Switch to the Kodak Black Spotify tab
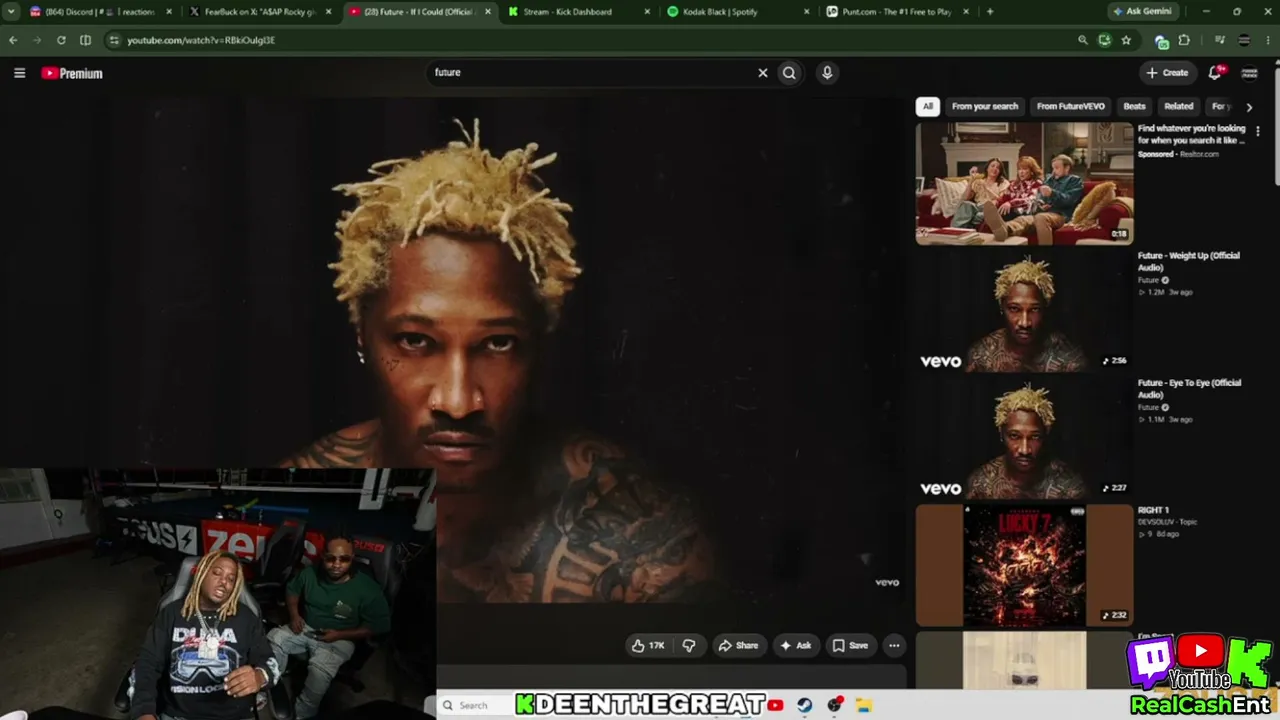The height and width of the screenshot is (720, 1280). tap(738, 12)
